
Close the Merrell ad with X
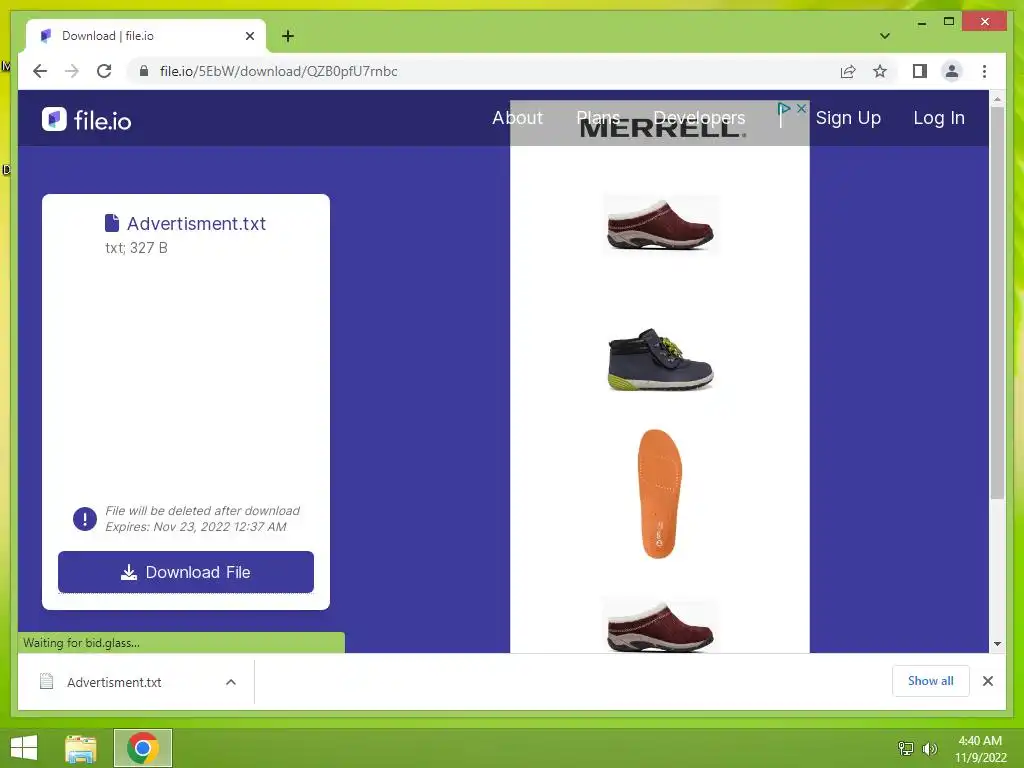pyautogui.click(x=801, y=108)
